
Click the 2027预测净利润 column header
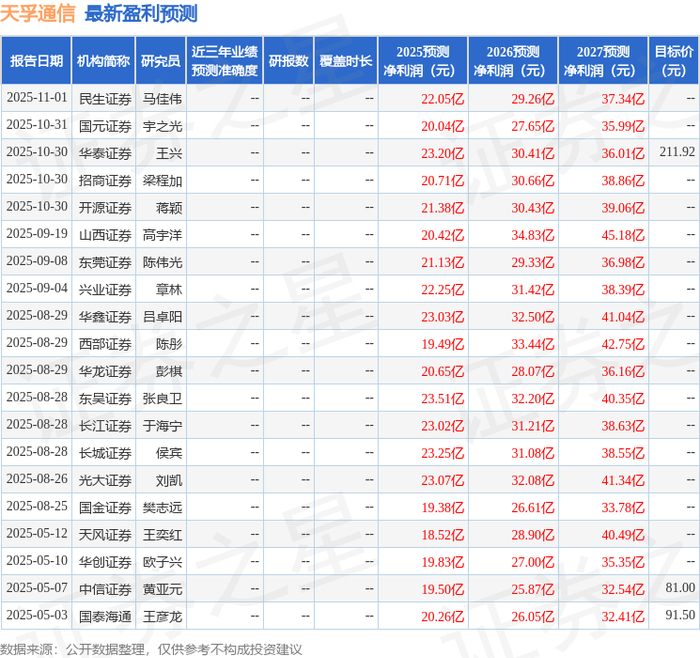tap(603, 61)
